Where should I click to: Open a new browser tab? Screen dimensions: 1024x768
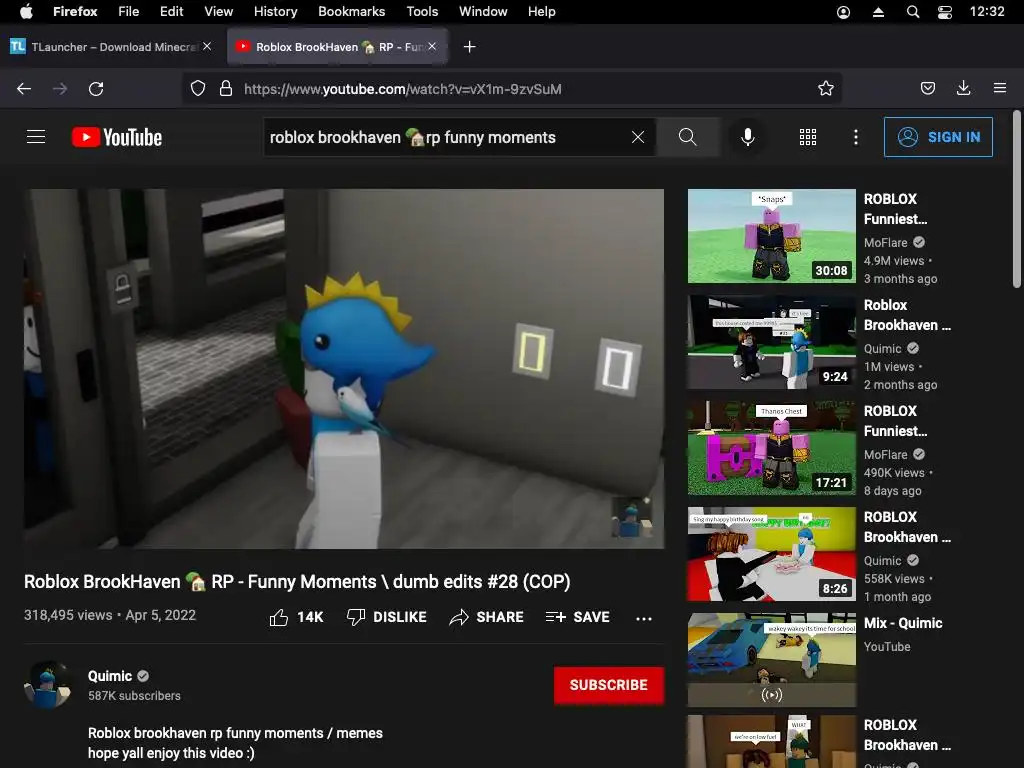click(469, 46)
